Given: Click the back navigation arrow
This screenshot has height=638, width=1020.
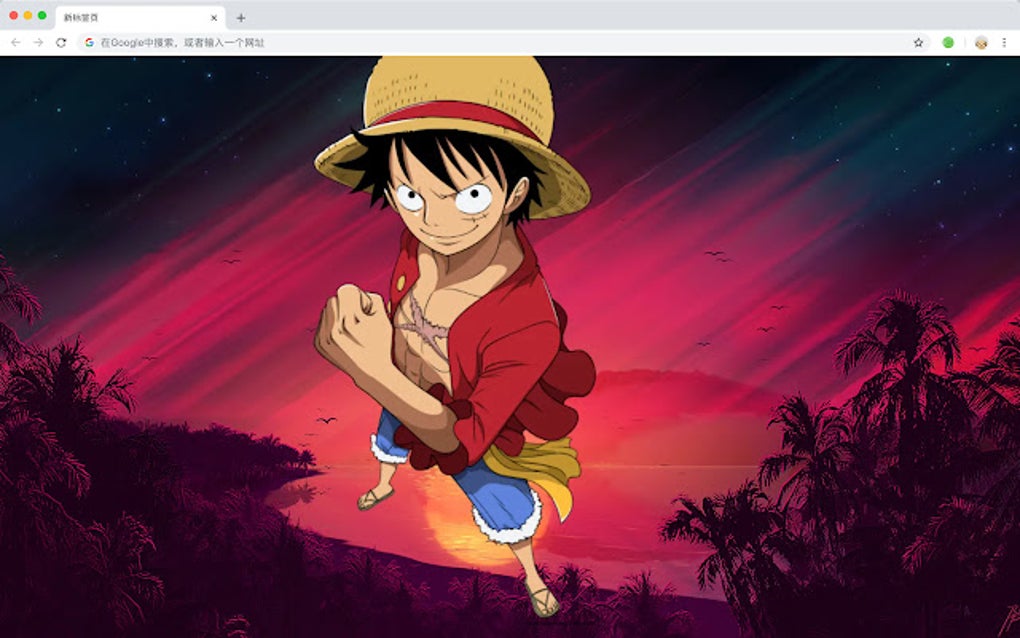Looking at the screenshot, I should [x=14, y=43].
